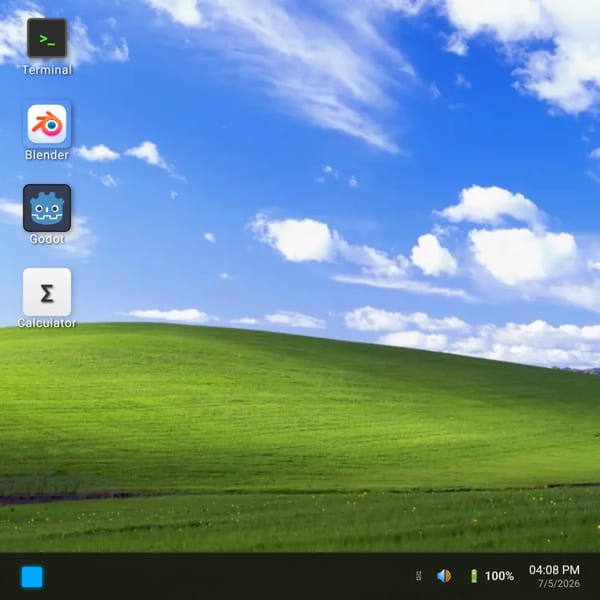Click the 100% battery percentage

(x=499, y=576)
